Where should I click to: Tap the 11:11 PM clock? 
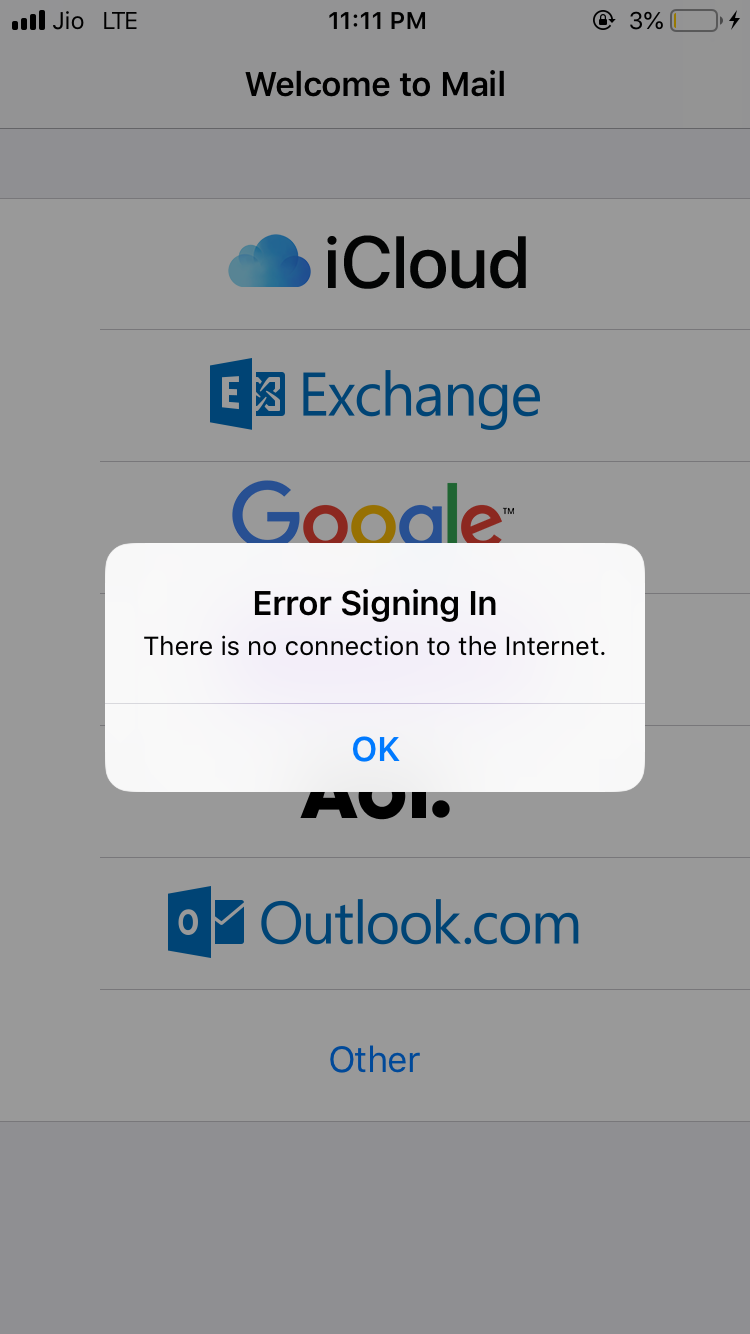point(377,21)
